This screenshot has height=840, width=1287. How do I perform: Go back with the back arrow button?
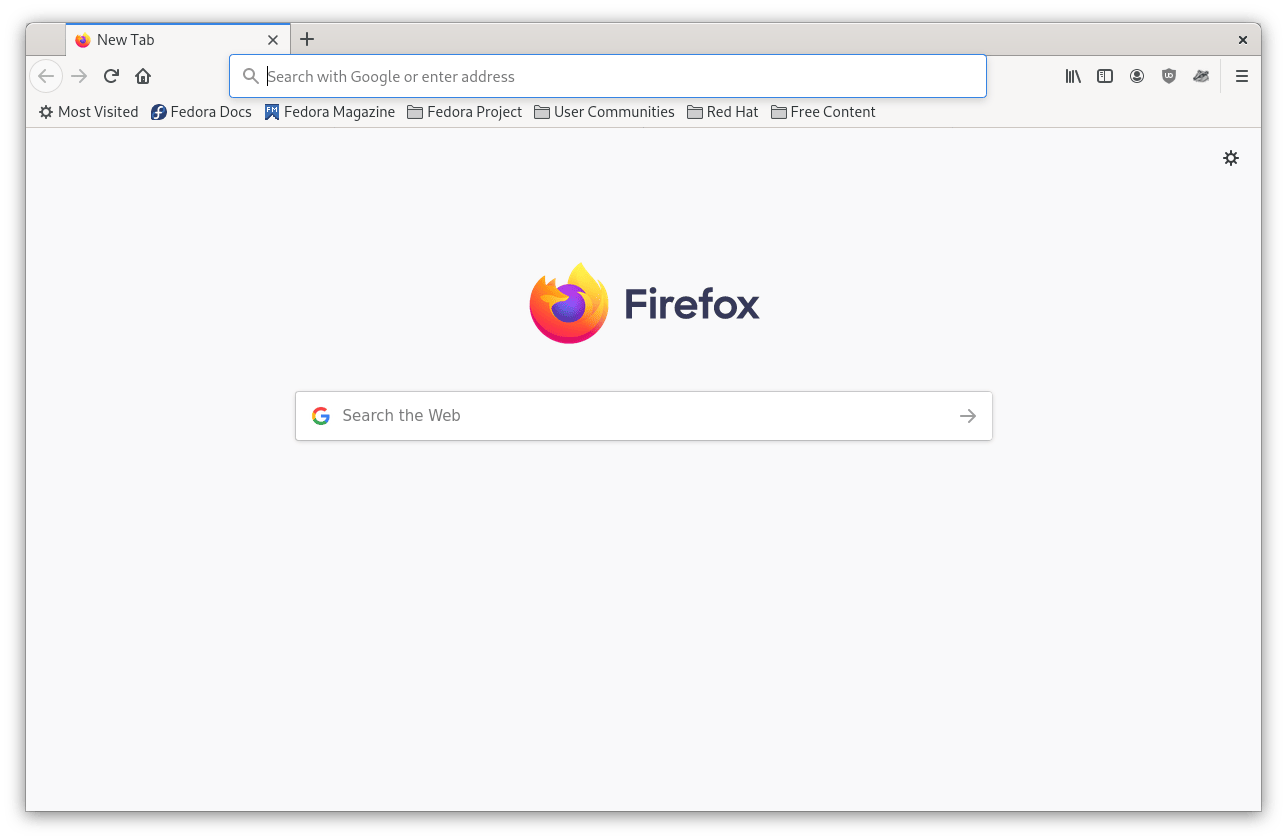point(46,76)
